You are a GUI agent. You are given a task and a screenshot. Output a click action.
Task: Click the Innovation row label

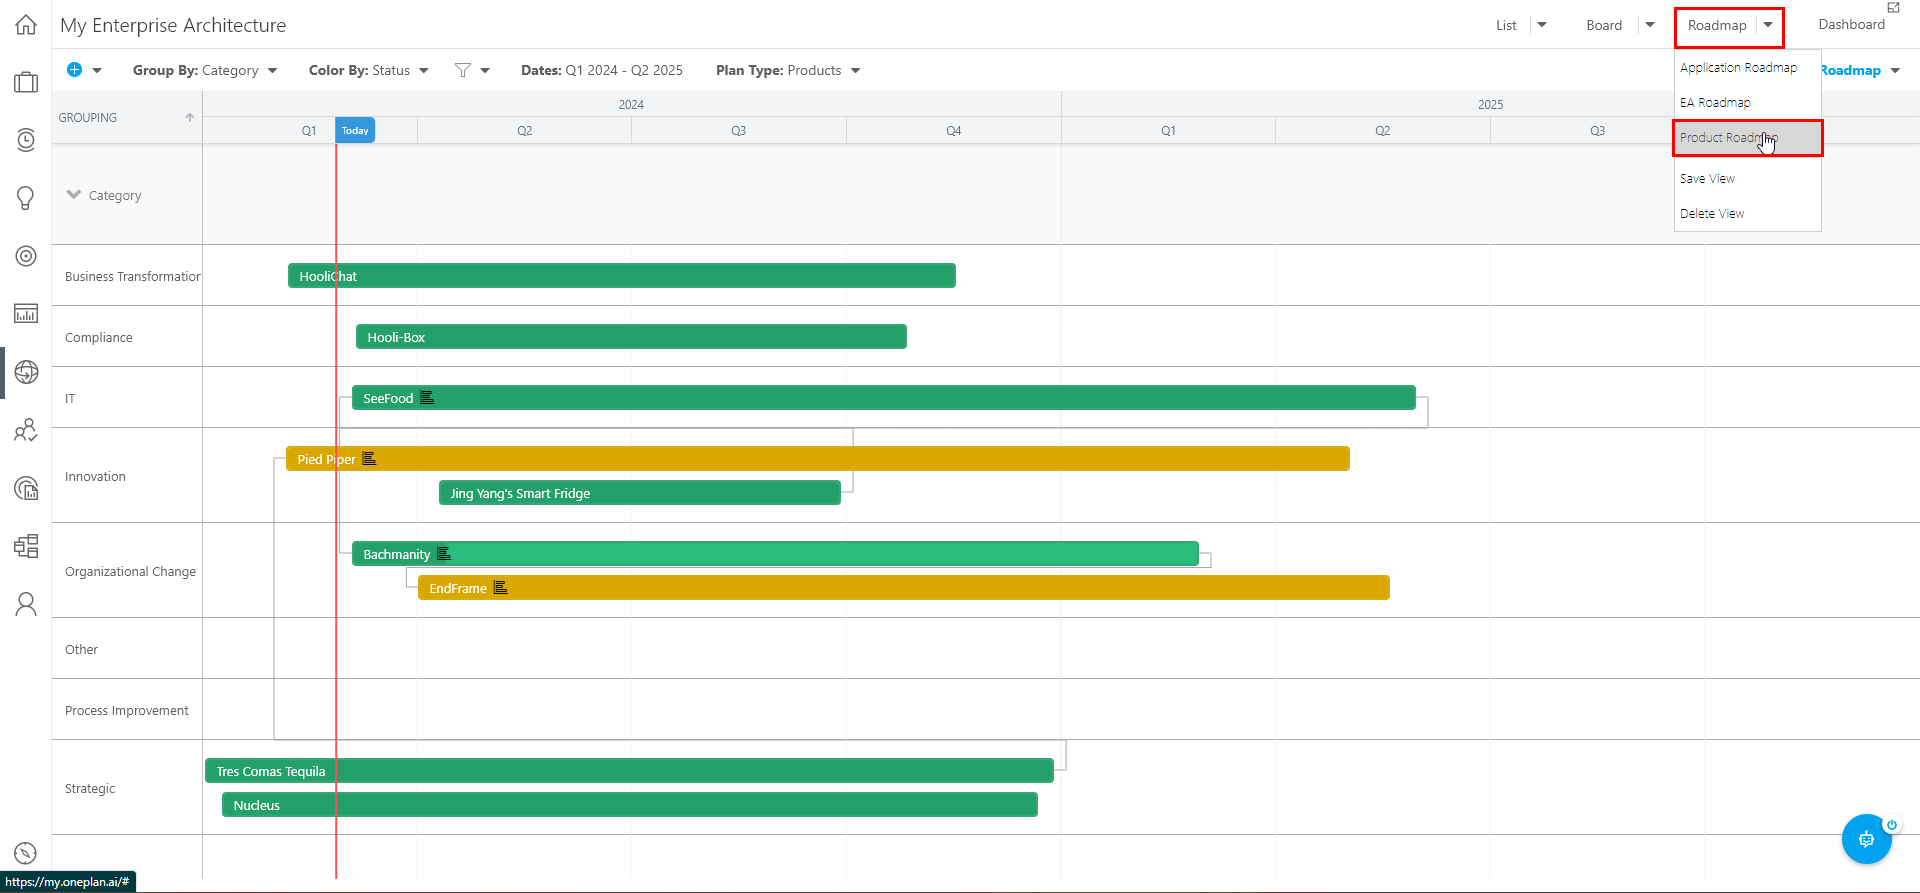[95, 476]
